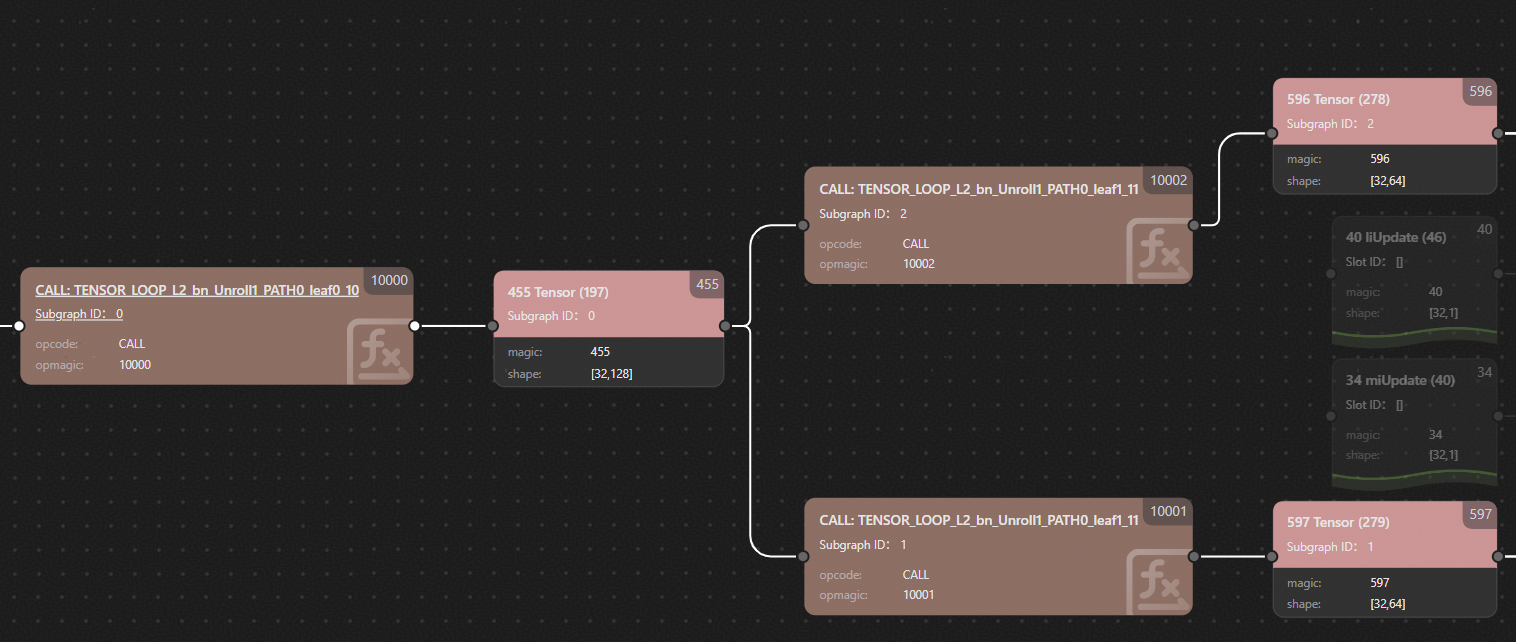Image resolution: width=1516 pixels, height=642 pixels.
Task: Click the input port of CALL node 10001
Action: tap(803, 556)
